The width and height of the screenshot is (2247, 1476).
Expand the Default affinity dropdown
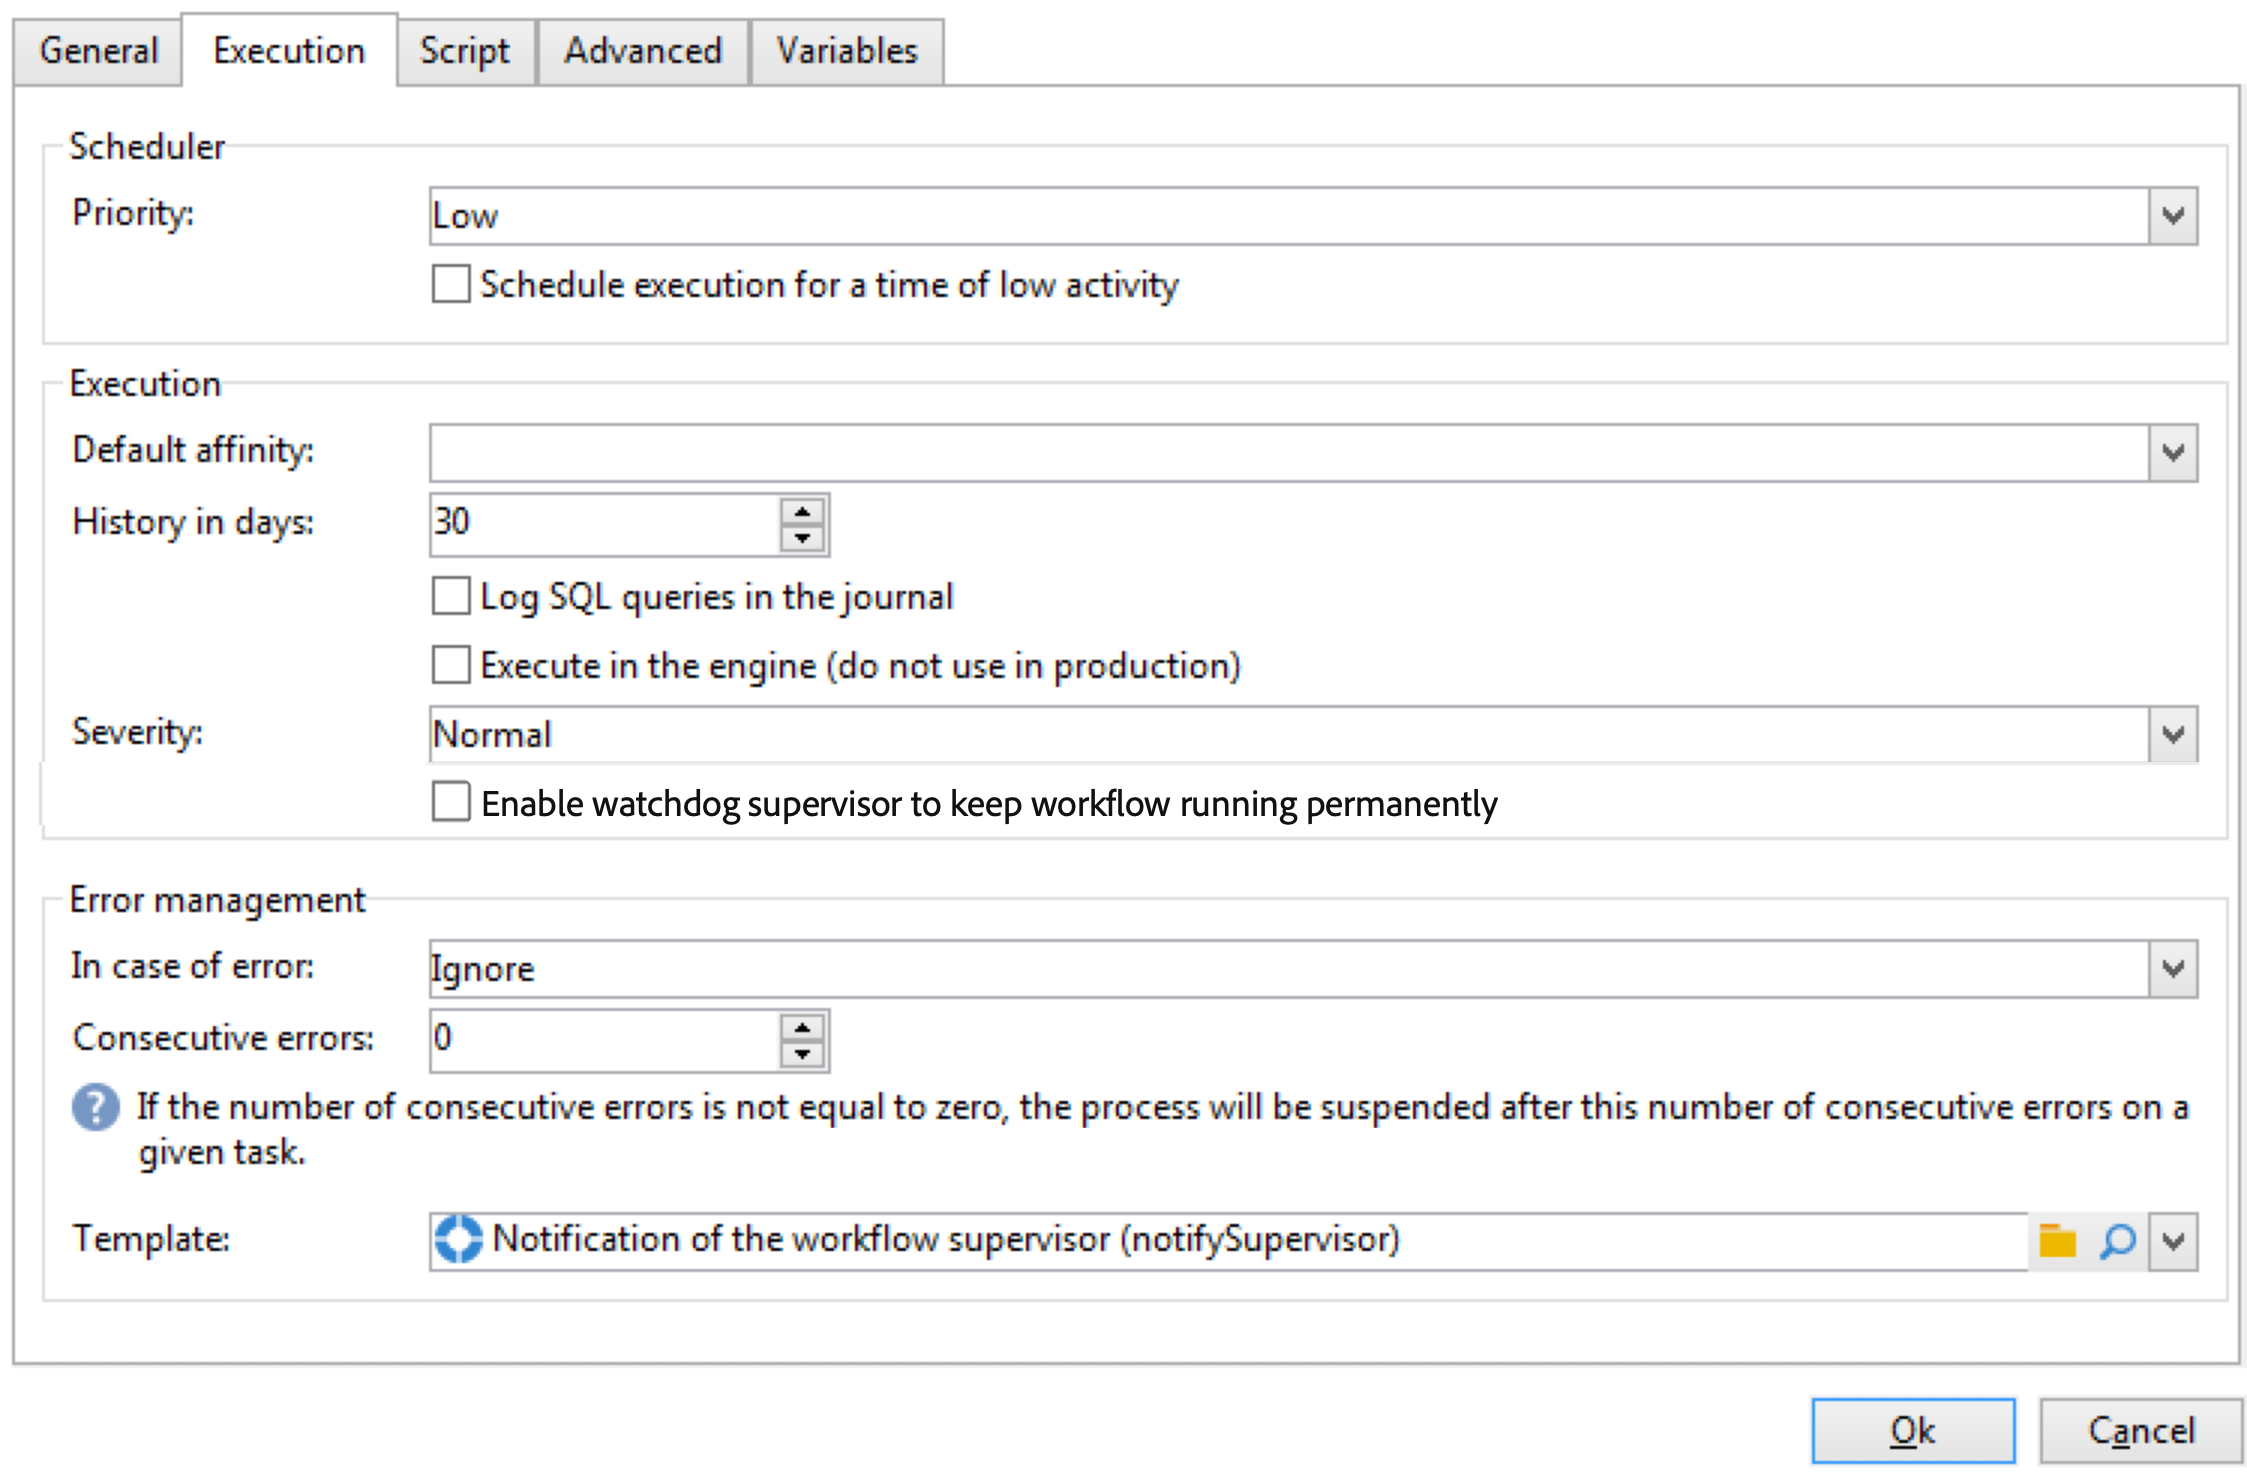pyautogui.click(x=2172, y=453)
